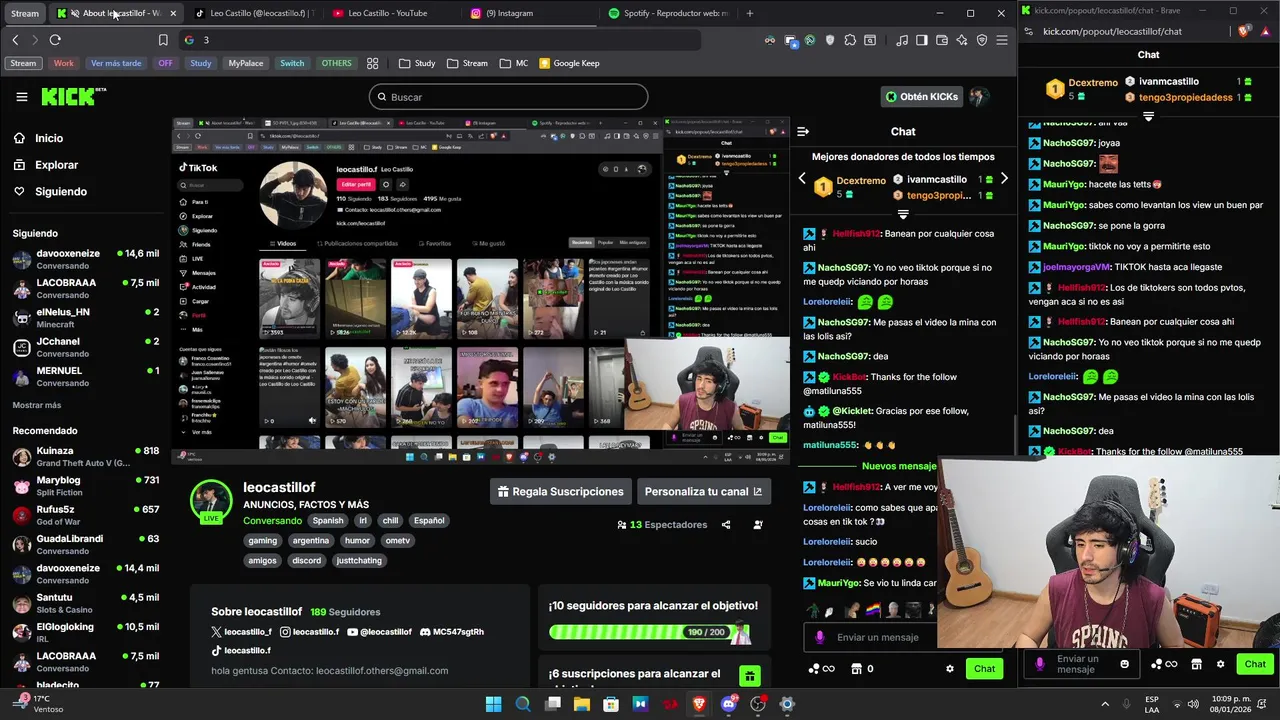
Task: Click Personaliza tu canal button
Action: click(703, 492)
